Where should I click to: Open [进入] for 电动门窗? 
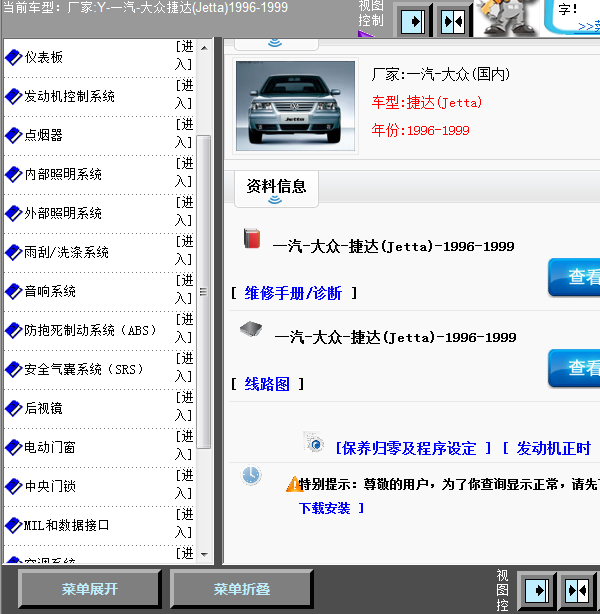(184, 445)
